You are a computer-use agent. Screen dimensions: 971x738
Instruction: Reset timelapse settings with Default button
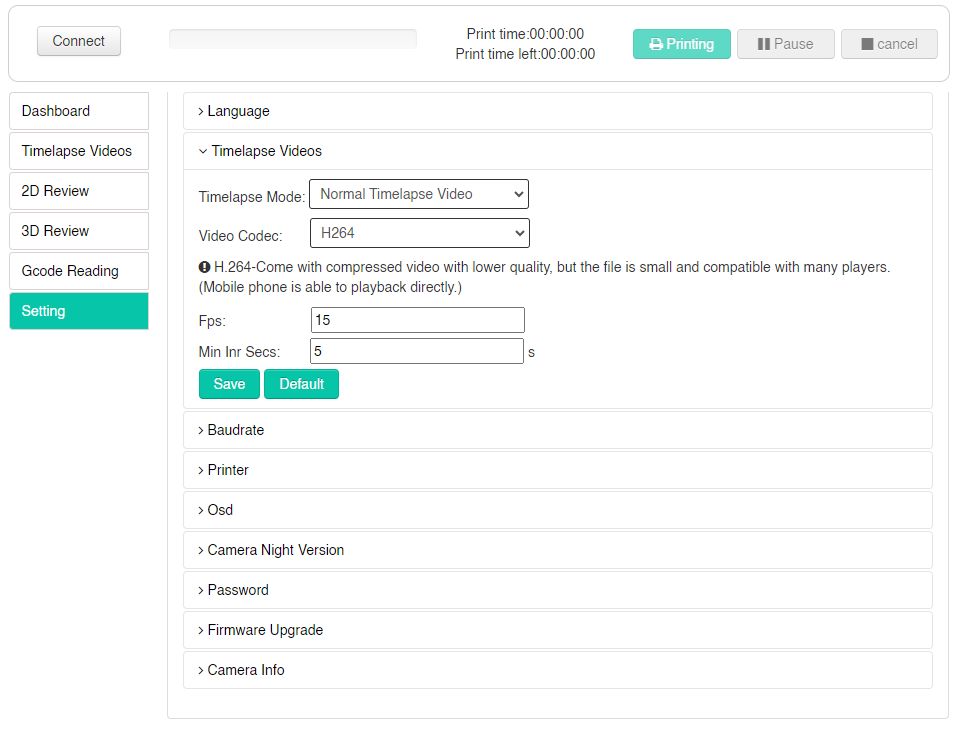tap(301, 384)
